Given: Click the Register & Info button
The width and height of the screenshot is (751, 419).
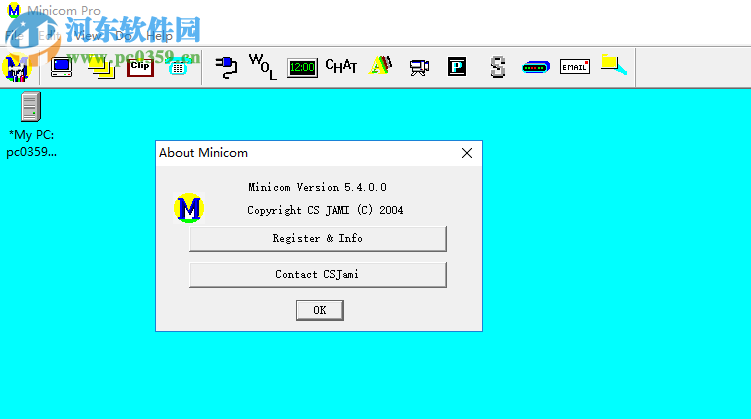Looking at the screenshot, I should (318, 238).
